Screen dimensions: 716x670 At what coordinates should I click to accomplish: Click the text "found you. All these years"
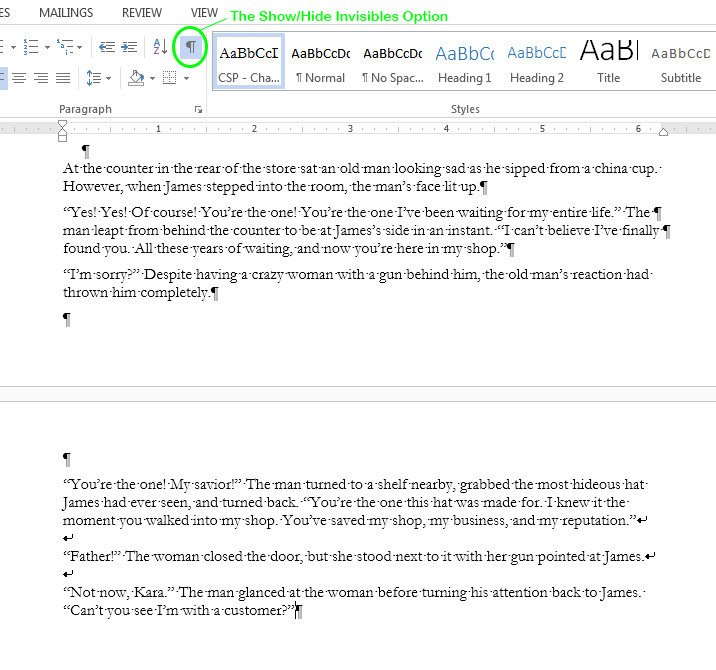pos(143,248)
